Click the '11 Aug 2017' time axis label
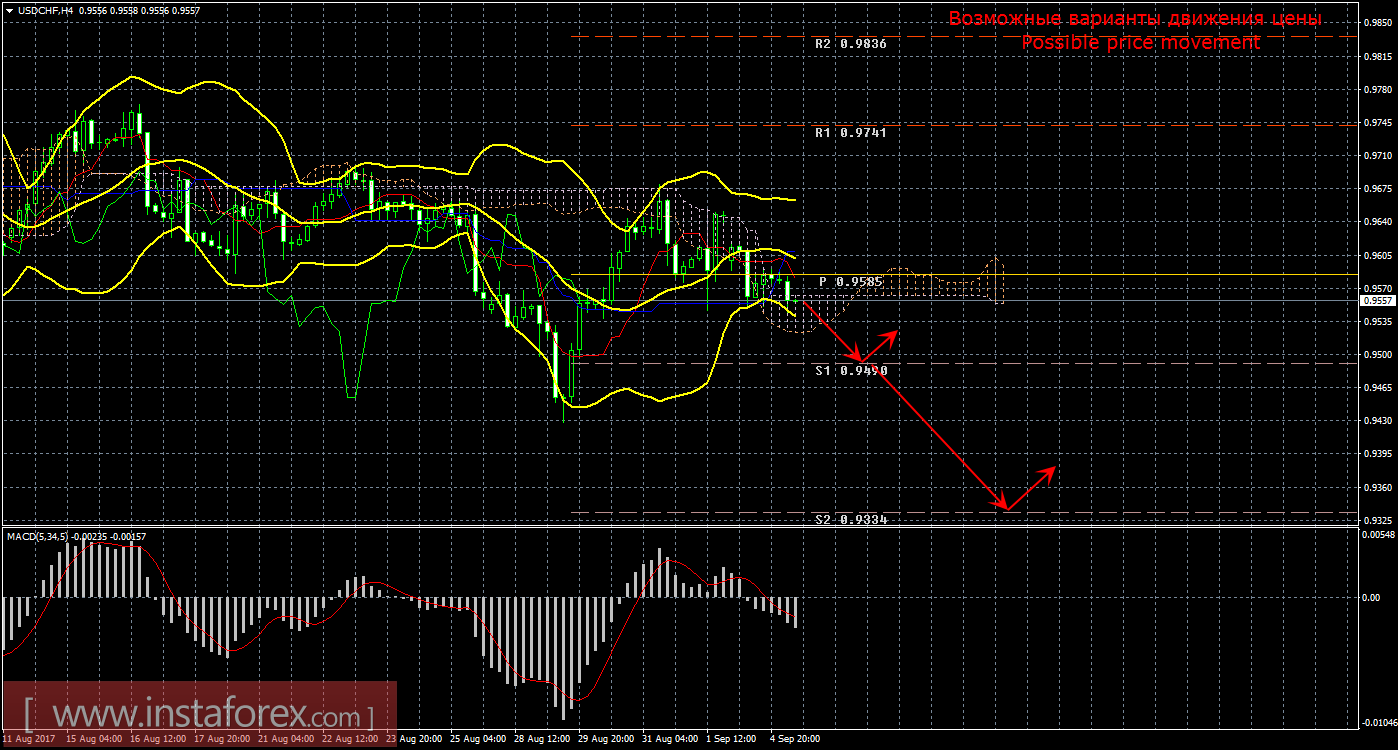Viewport: 1398px width, 750px height. click(x=27, y=739)
